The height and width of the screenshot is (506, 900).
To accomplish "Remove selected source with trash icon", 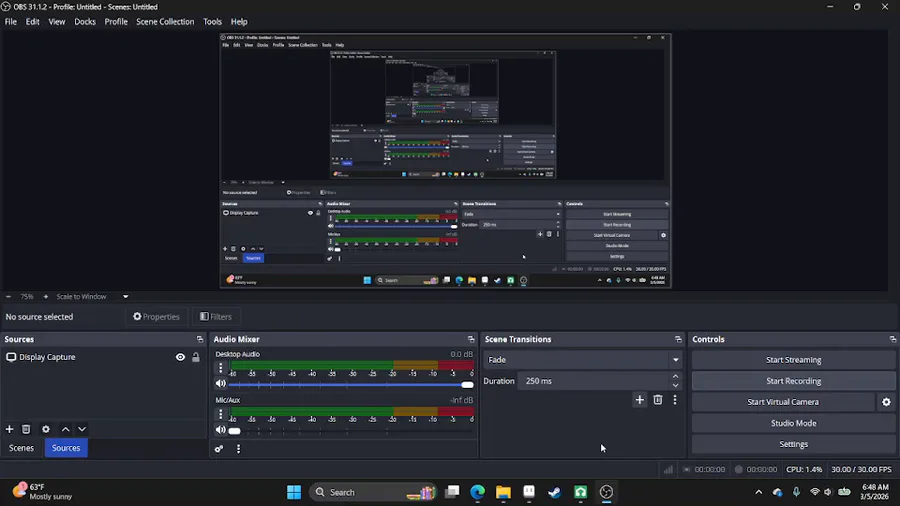I will pos(26,429).
